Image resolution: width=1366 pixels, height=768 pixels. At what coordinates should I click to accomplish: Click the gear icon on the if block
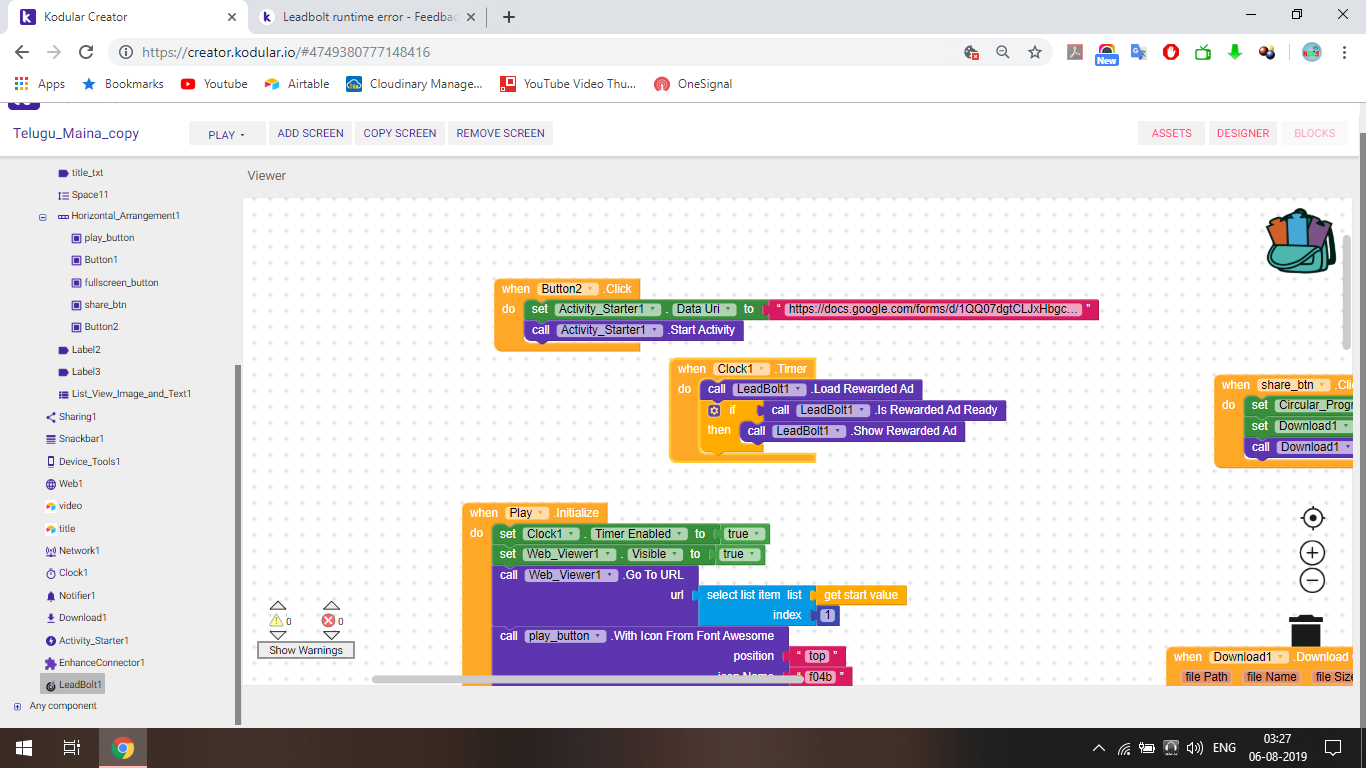click(714, 410)
